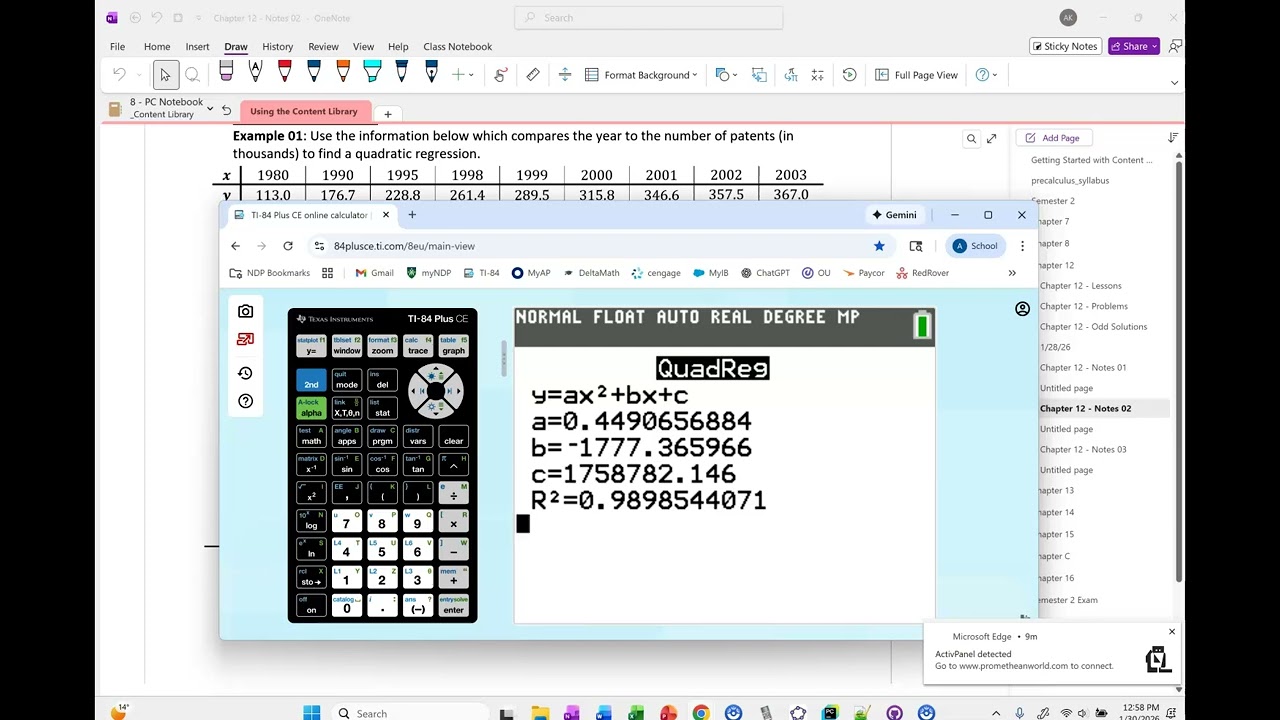Image resolution: width=1280 pixels, height=720 pixels.
Task: Open a new browser tab
Action: (412, 215)
